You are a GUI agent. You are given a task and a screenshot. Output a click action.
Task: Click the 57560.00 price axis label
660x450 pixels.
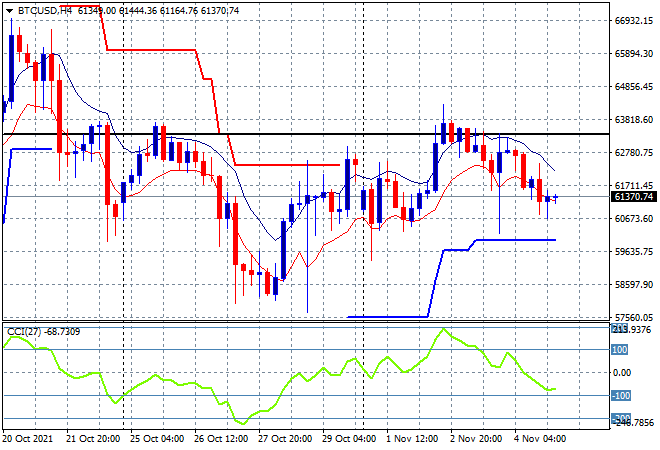(x=632, y=317)
